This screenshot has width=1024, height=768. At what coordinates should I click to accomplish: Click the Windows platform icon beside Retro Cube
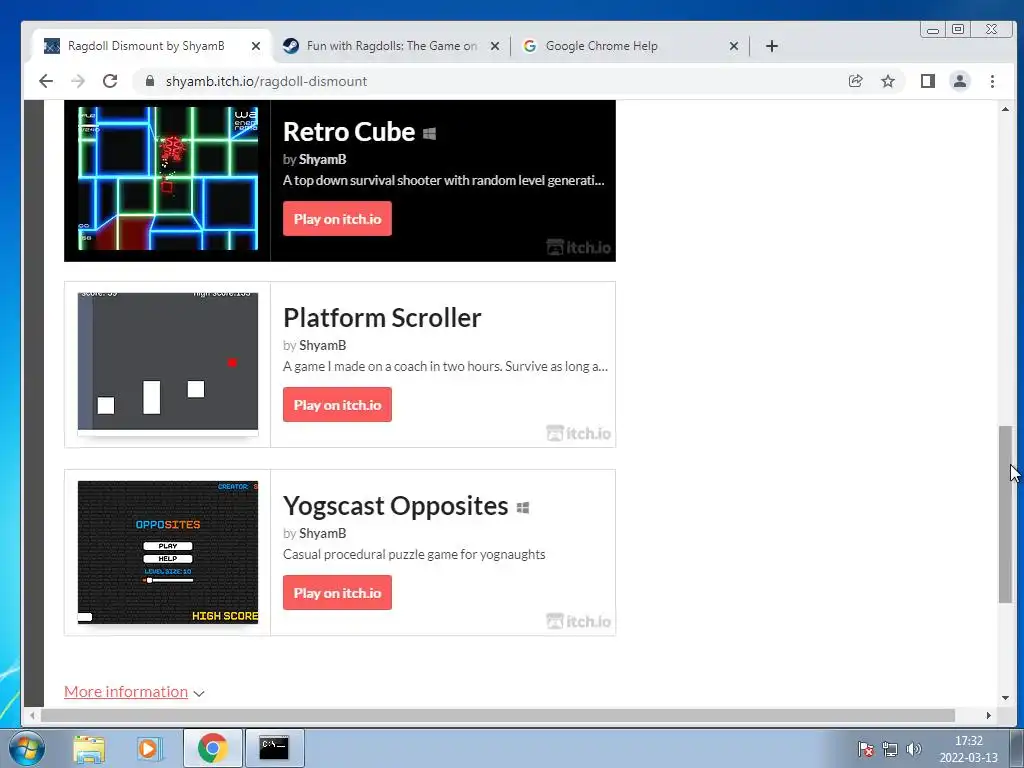coord(429,133)
